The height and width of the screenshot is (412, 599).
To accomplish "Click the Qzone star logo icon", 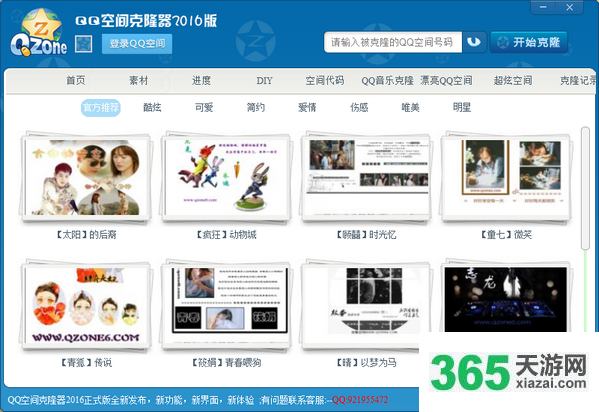I will [x=39, y=33].
